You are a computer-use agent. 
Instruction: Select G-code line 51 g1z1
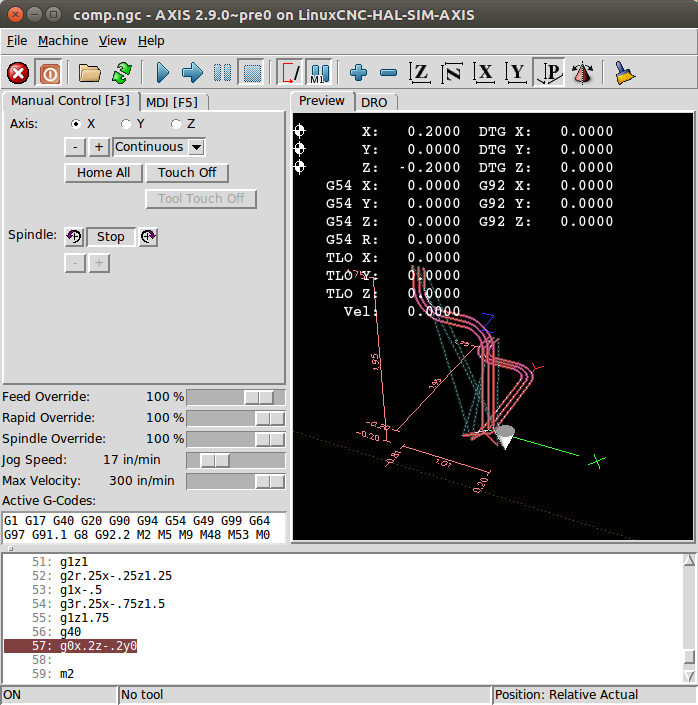74,562
